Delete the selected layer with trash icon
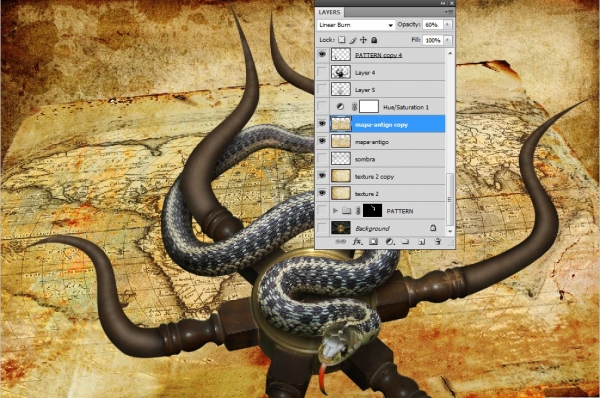 (438, 241)
